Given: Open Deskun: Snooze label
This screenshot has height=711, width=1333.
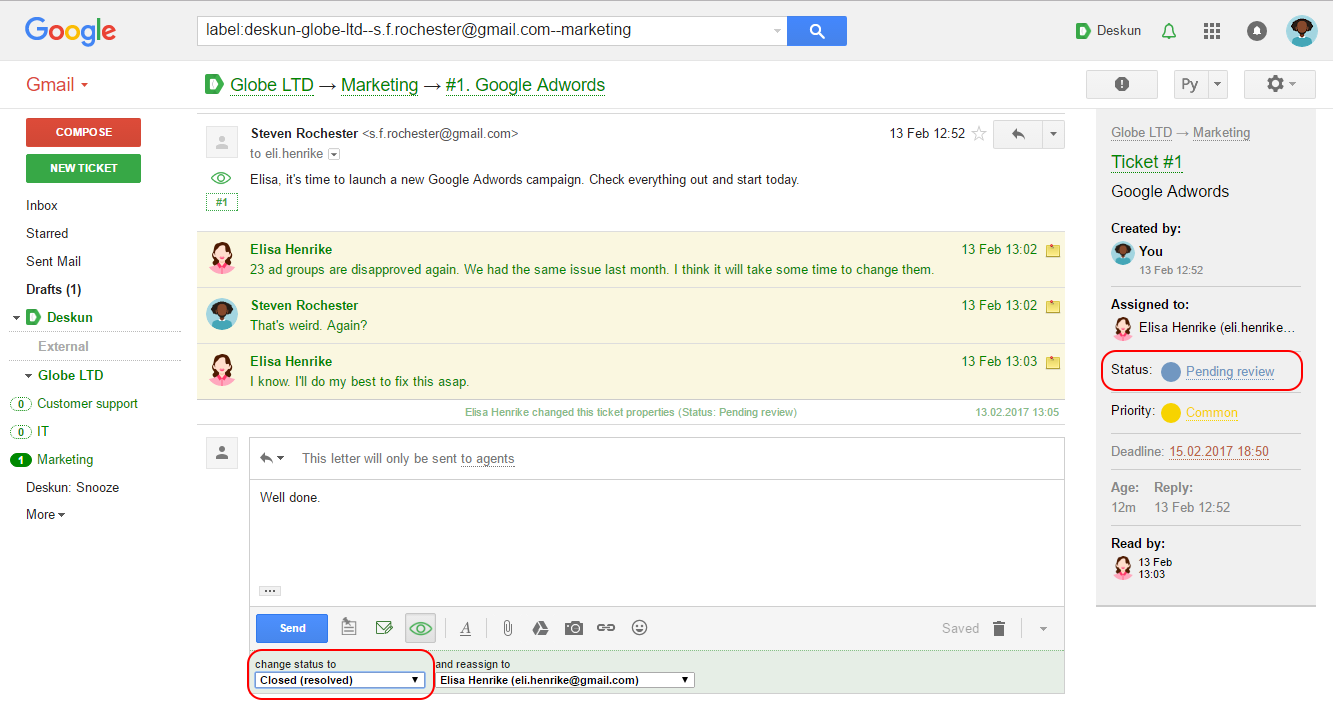Looking at the screenshot, I should click(x=72, y=487).
